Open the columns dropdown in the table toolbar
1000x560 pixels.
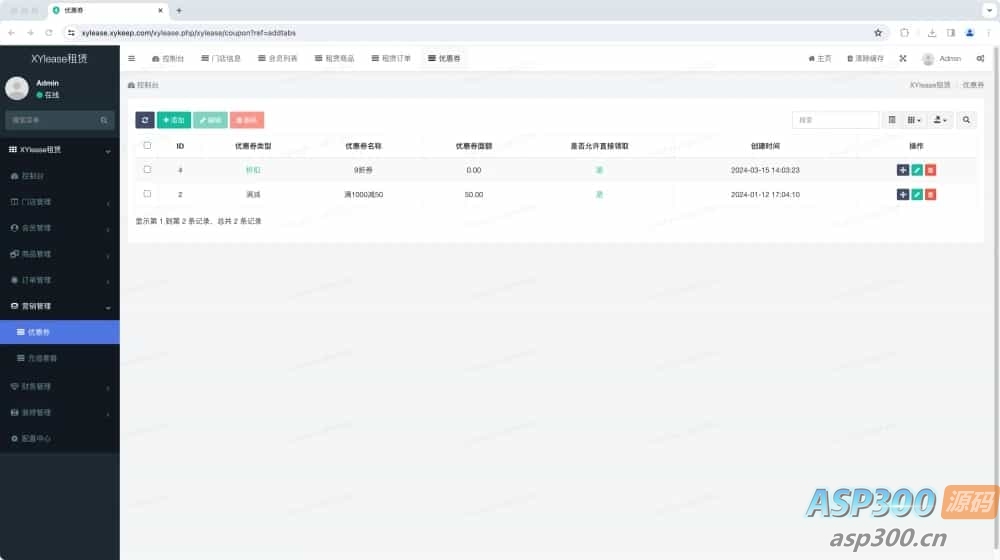(914, 120)
